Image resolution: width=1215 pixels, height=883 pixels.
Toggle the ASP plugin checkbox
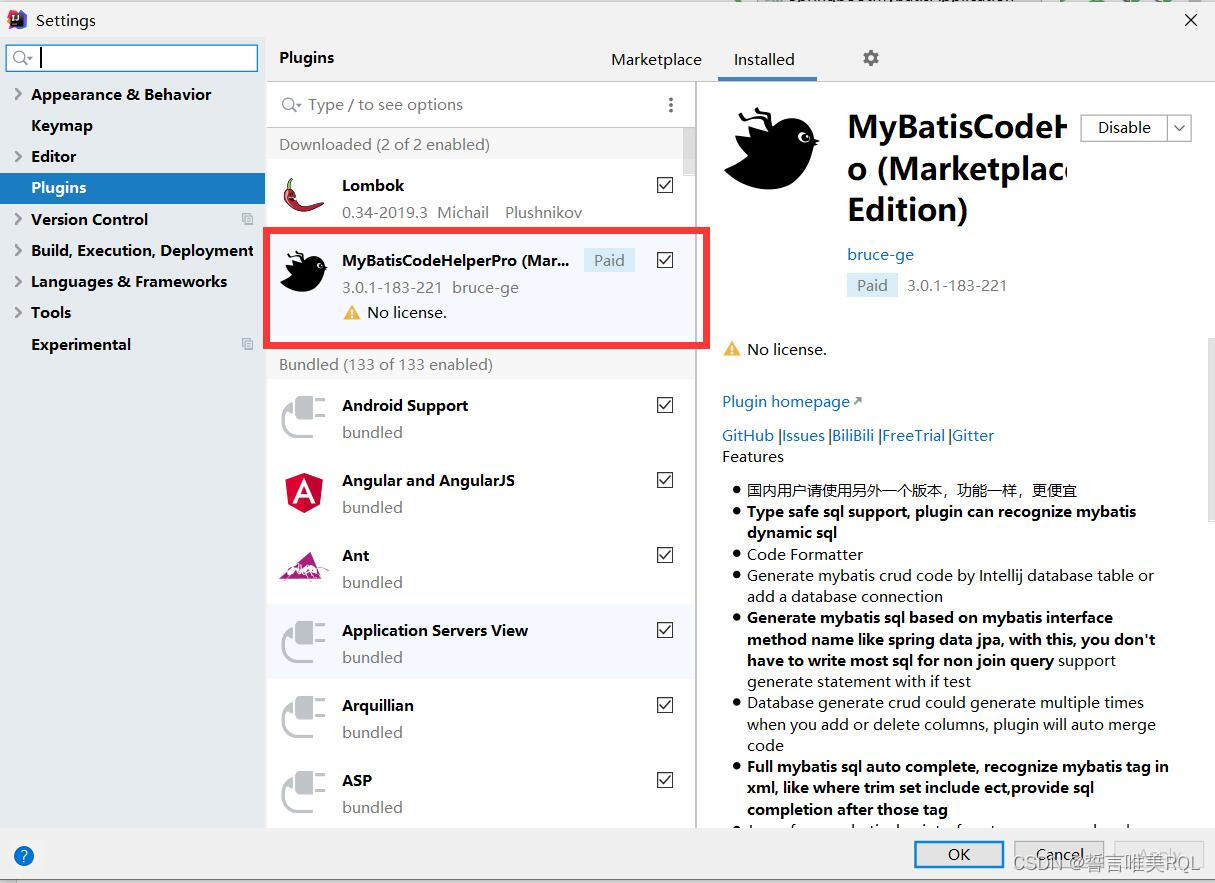[665, 780]
